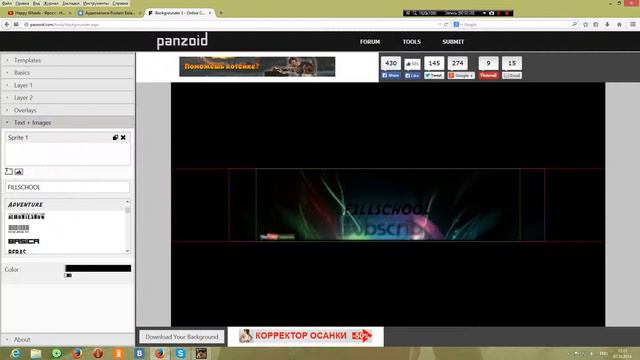This screenshot has width=640, height=360.
Task: Expand the Layer 1 section
Action: [68, 85]
